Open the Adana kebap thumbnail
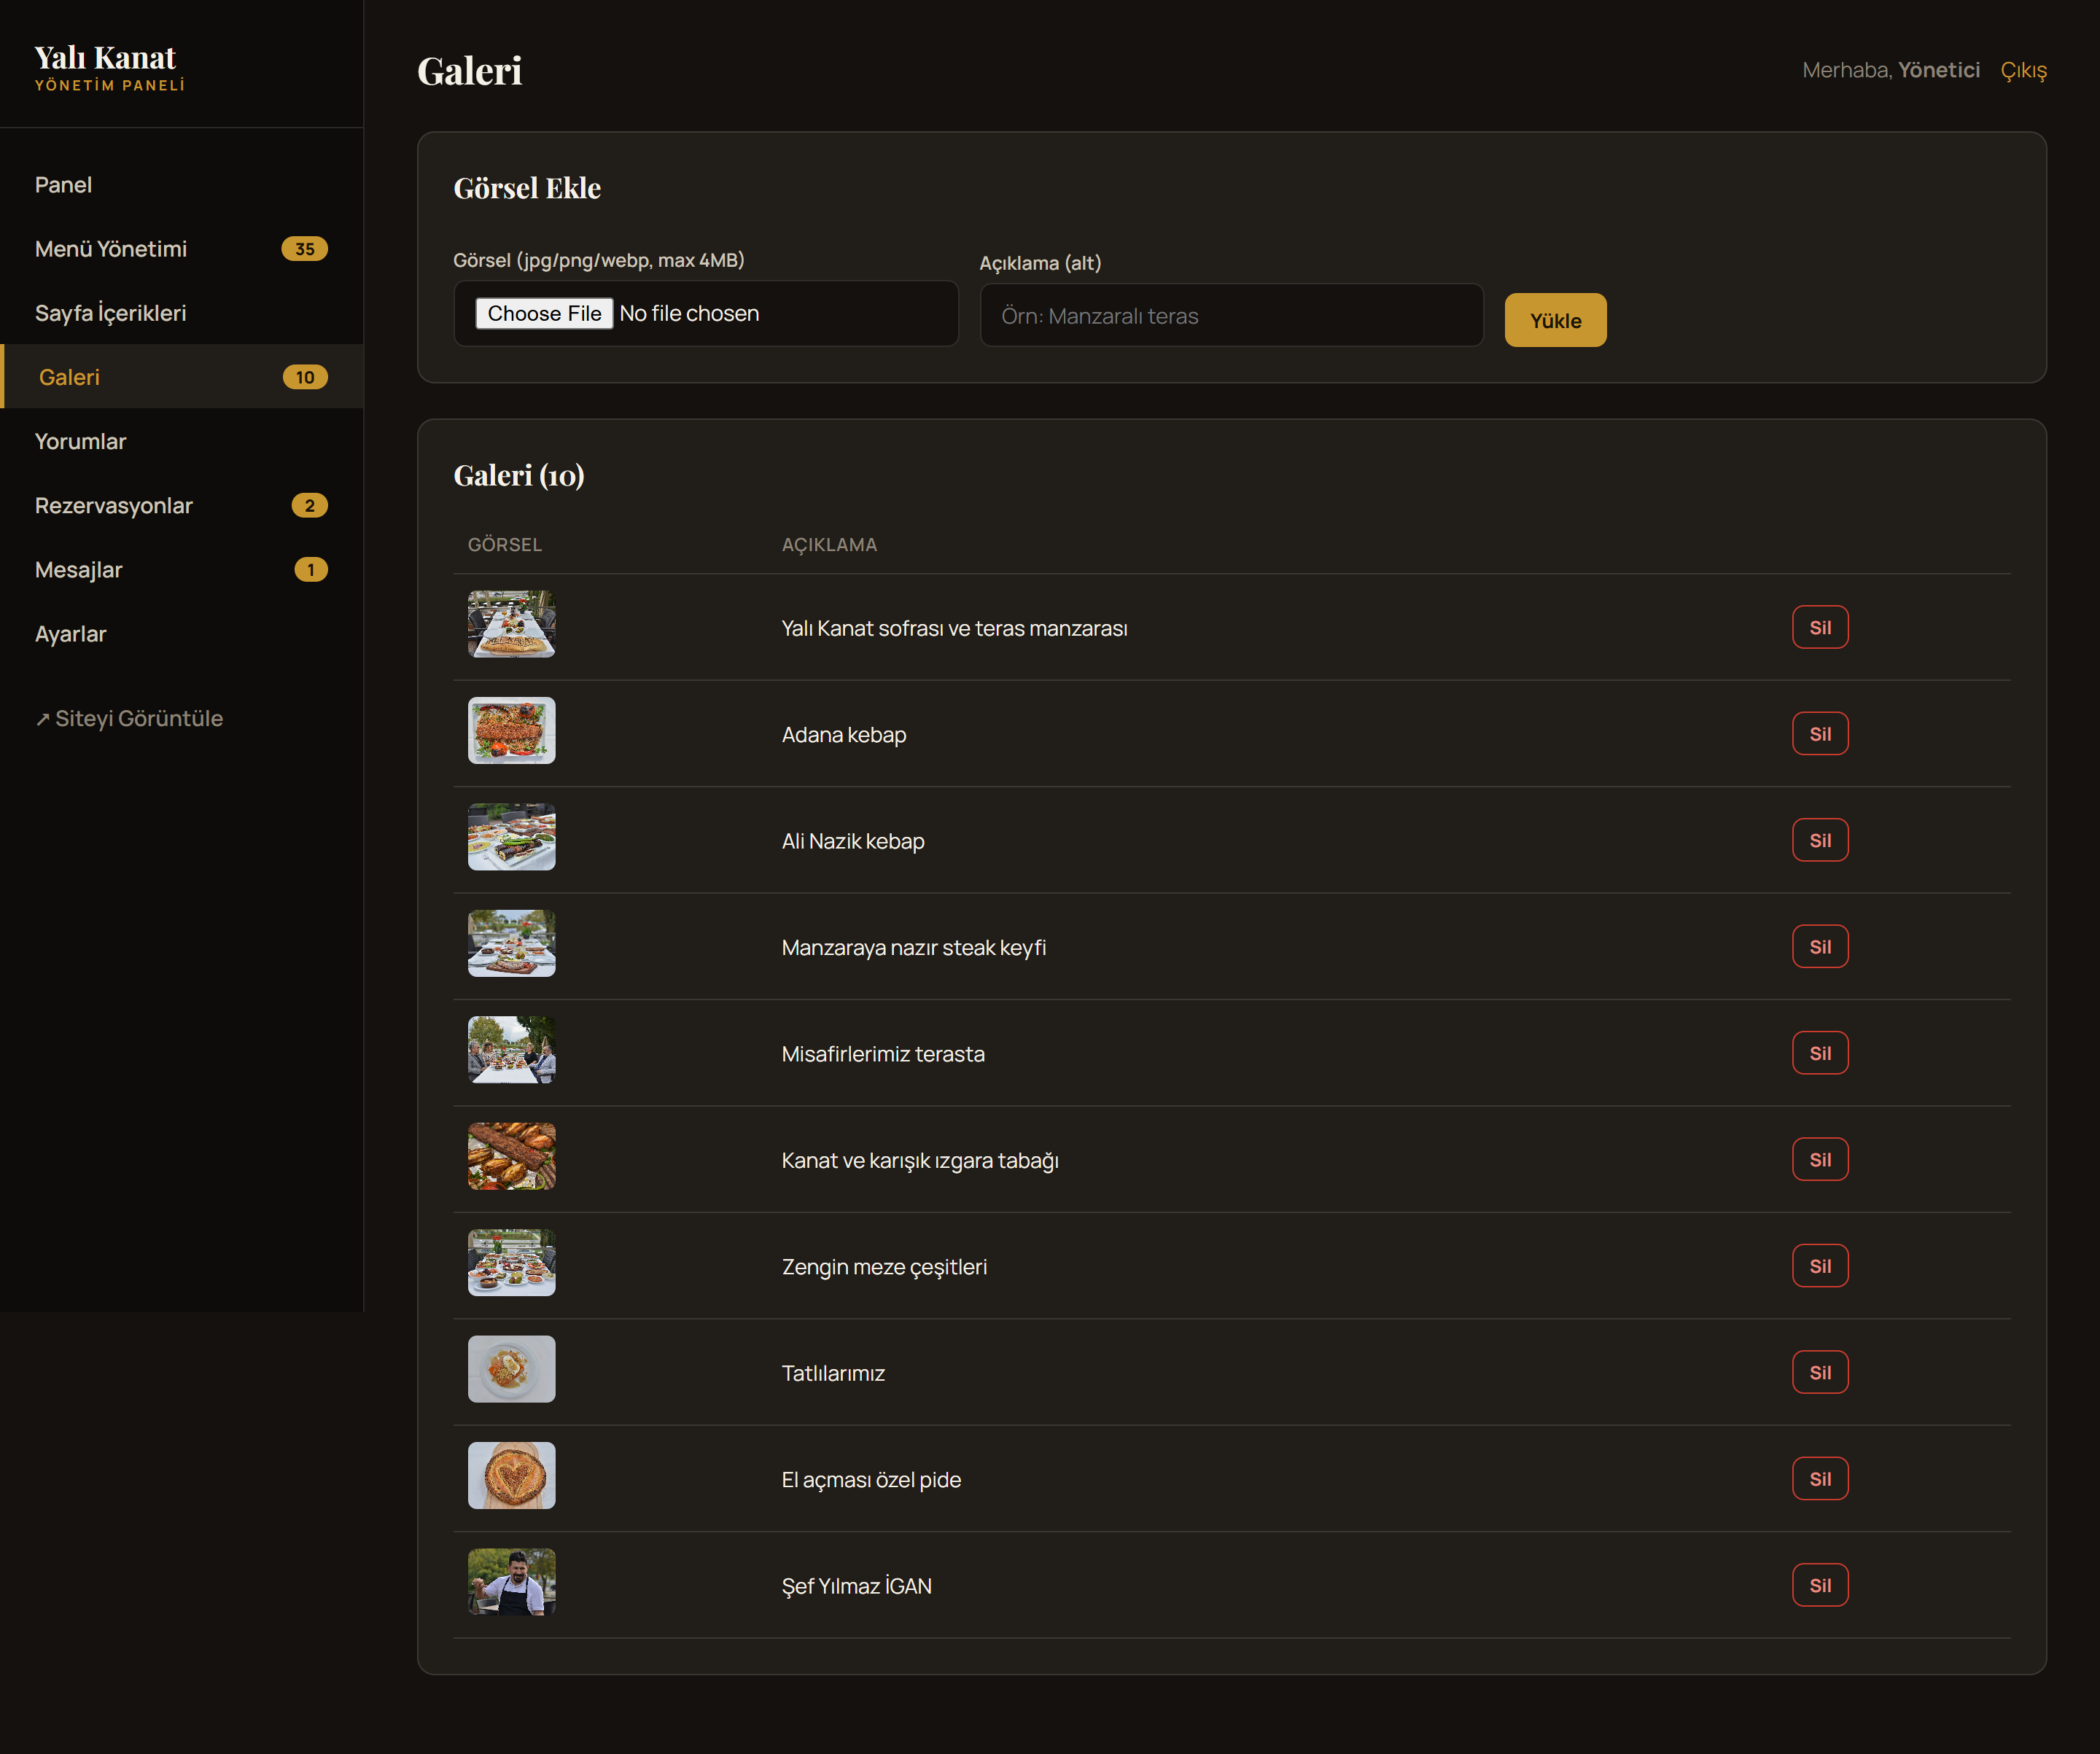Screen dimensions: 2100x1754 click(511, 731)
